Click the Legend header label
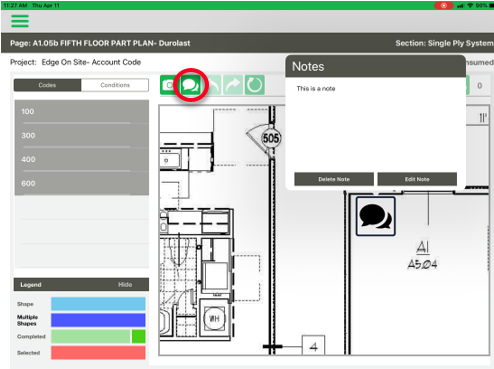 (x=31, y=285)
